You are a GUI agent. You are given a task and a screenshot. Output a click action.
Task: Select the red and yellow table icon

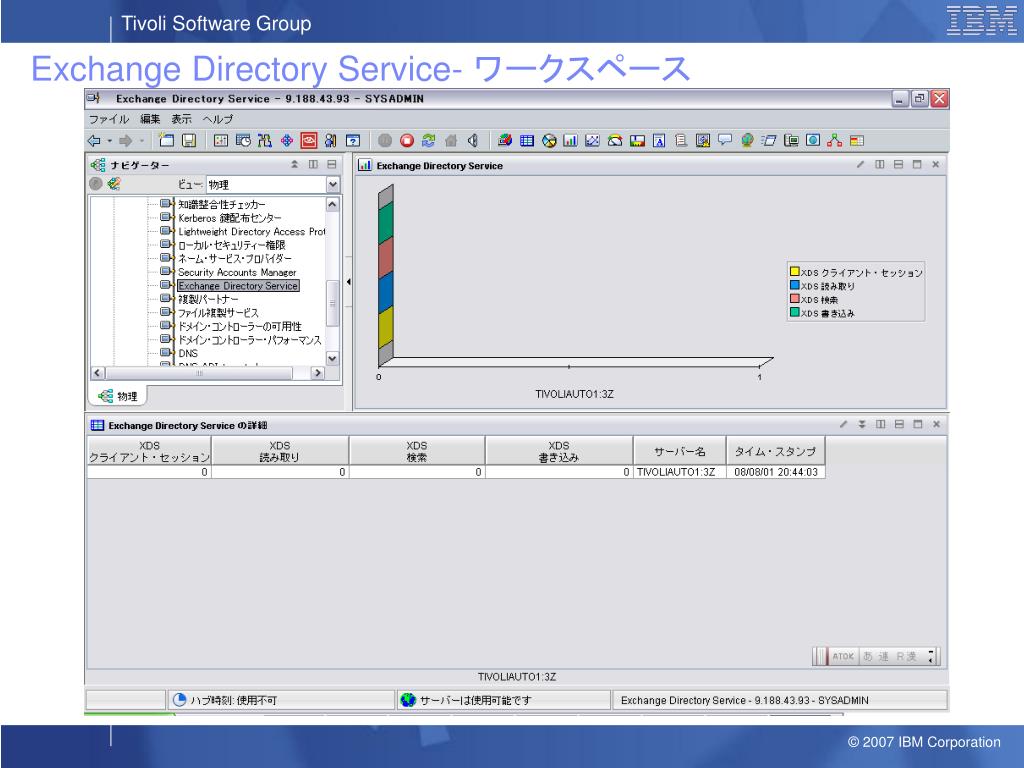857,140
